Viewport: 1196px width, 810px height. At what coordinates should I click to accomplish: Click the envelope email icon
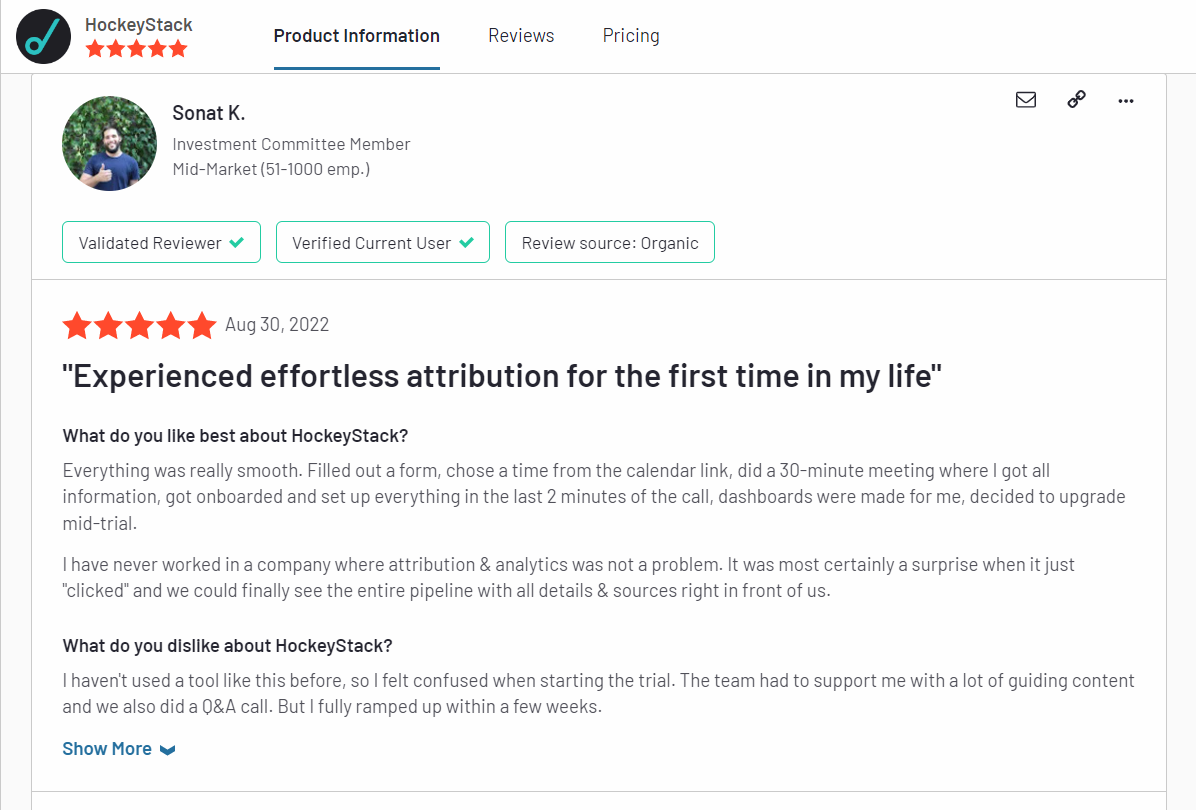[1025, 100]
